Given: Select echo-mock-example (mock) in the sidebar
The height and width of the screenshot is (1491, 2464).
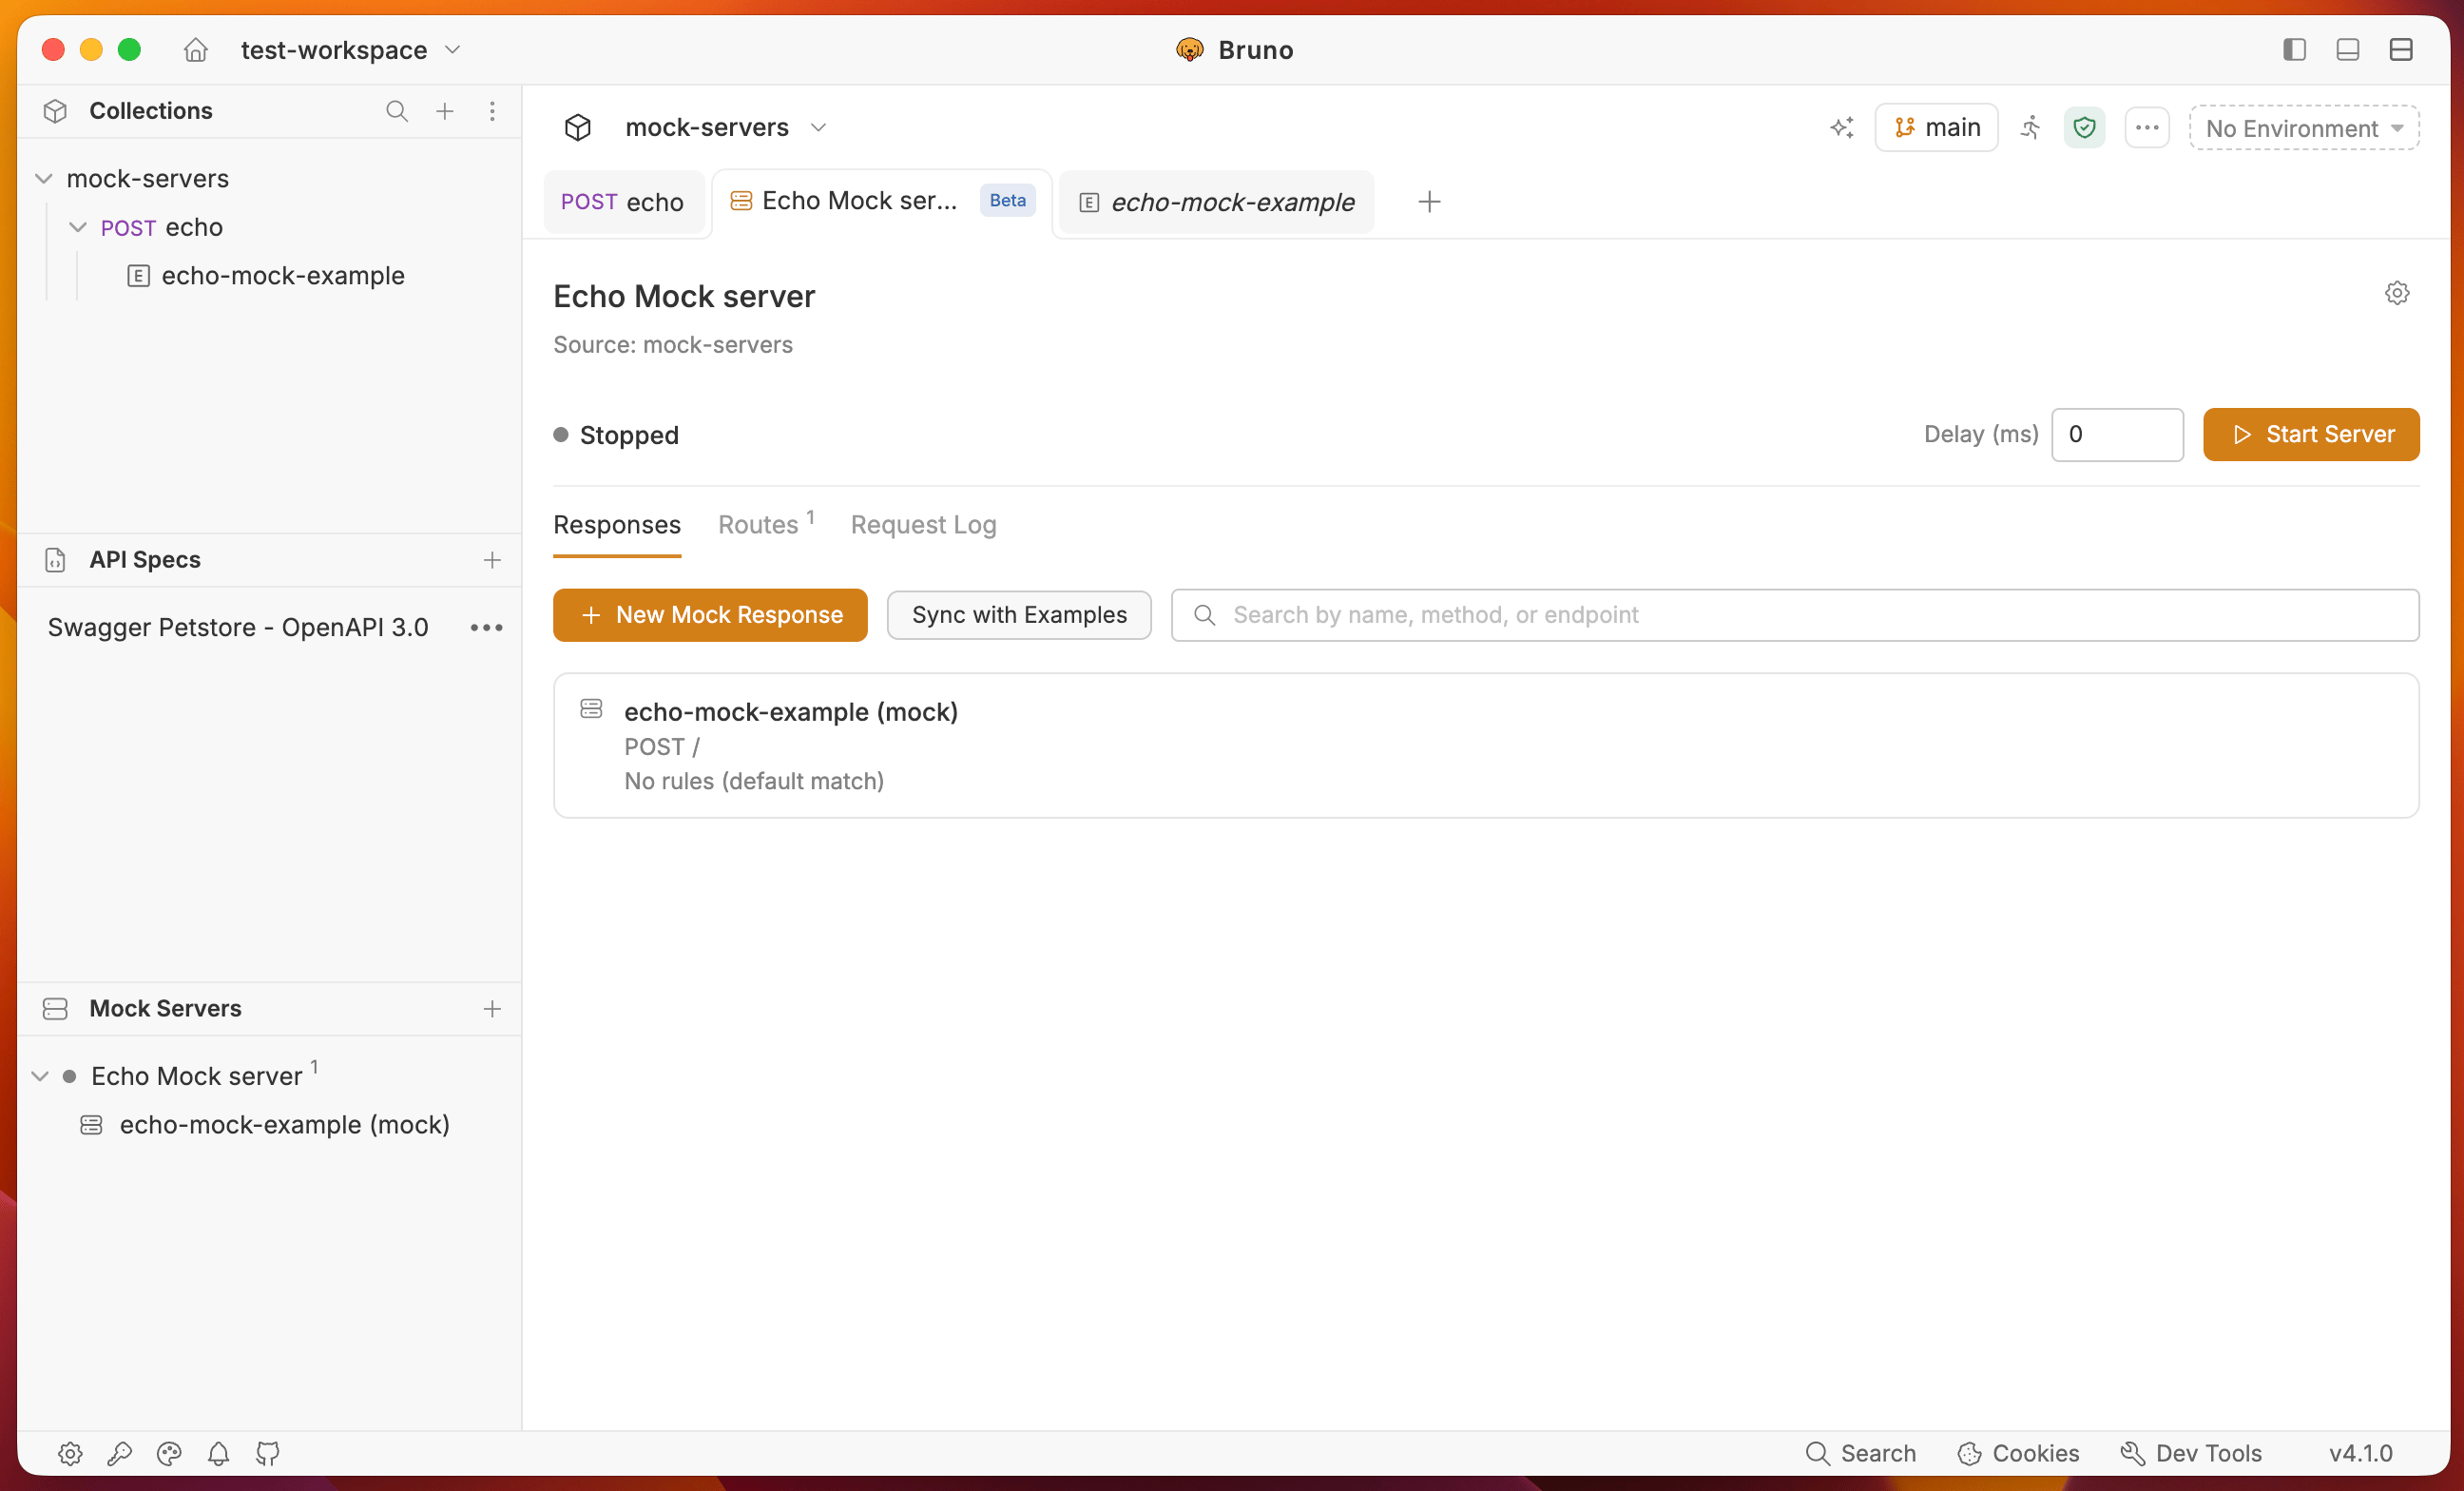Looking at the screenshot, I should coord(284,1125).
